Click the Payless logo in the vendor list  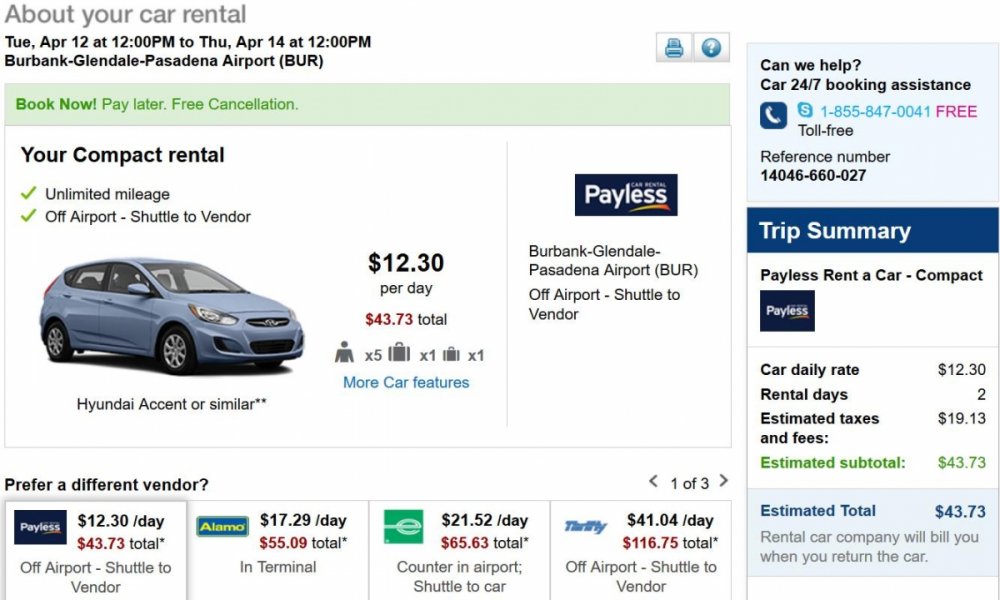coord(39,526)
